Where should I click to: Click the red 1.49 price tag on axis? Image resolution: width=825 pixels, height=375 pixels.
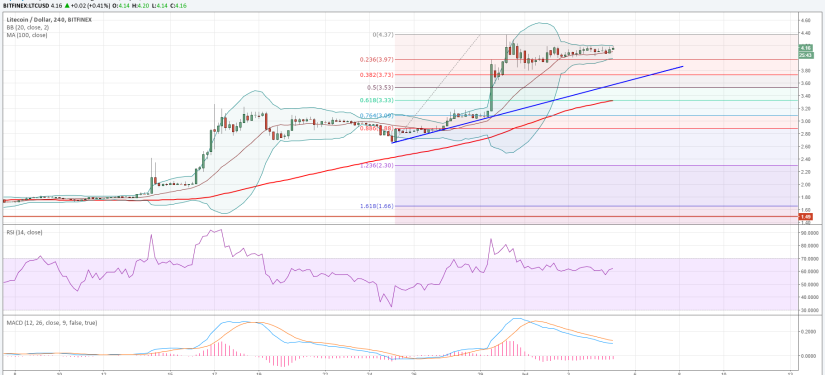[x=805, y=217]
